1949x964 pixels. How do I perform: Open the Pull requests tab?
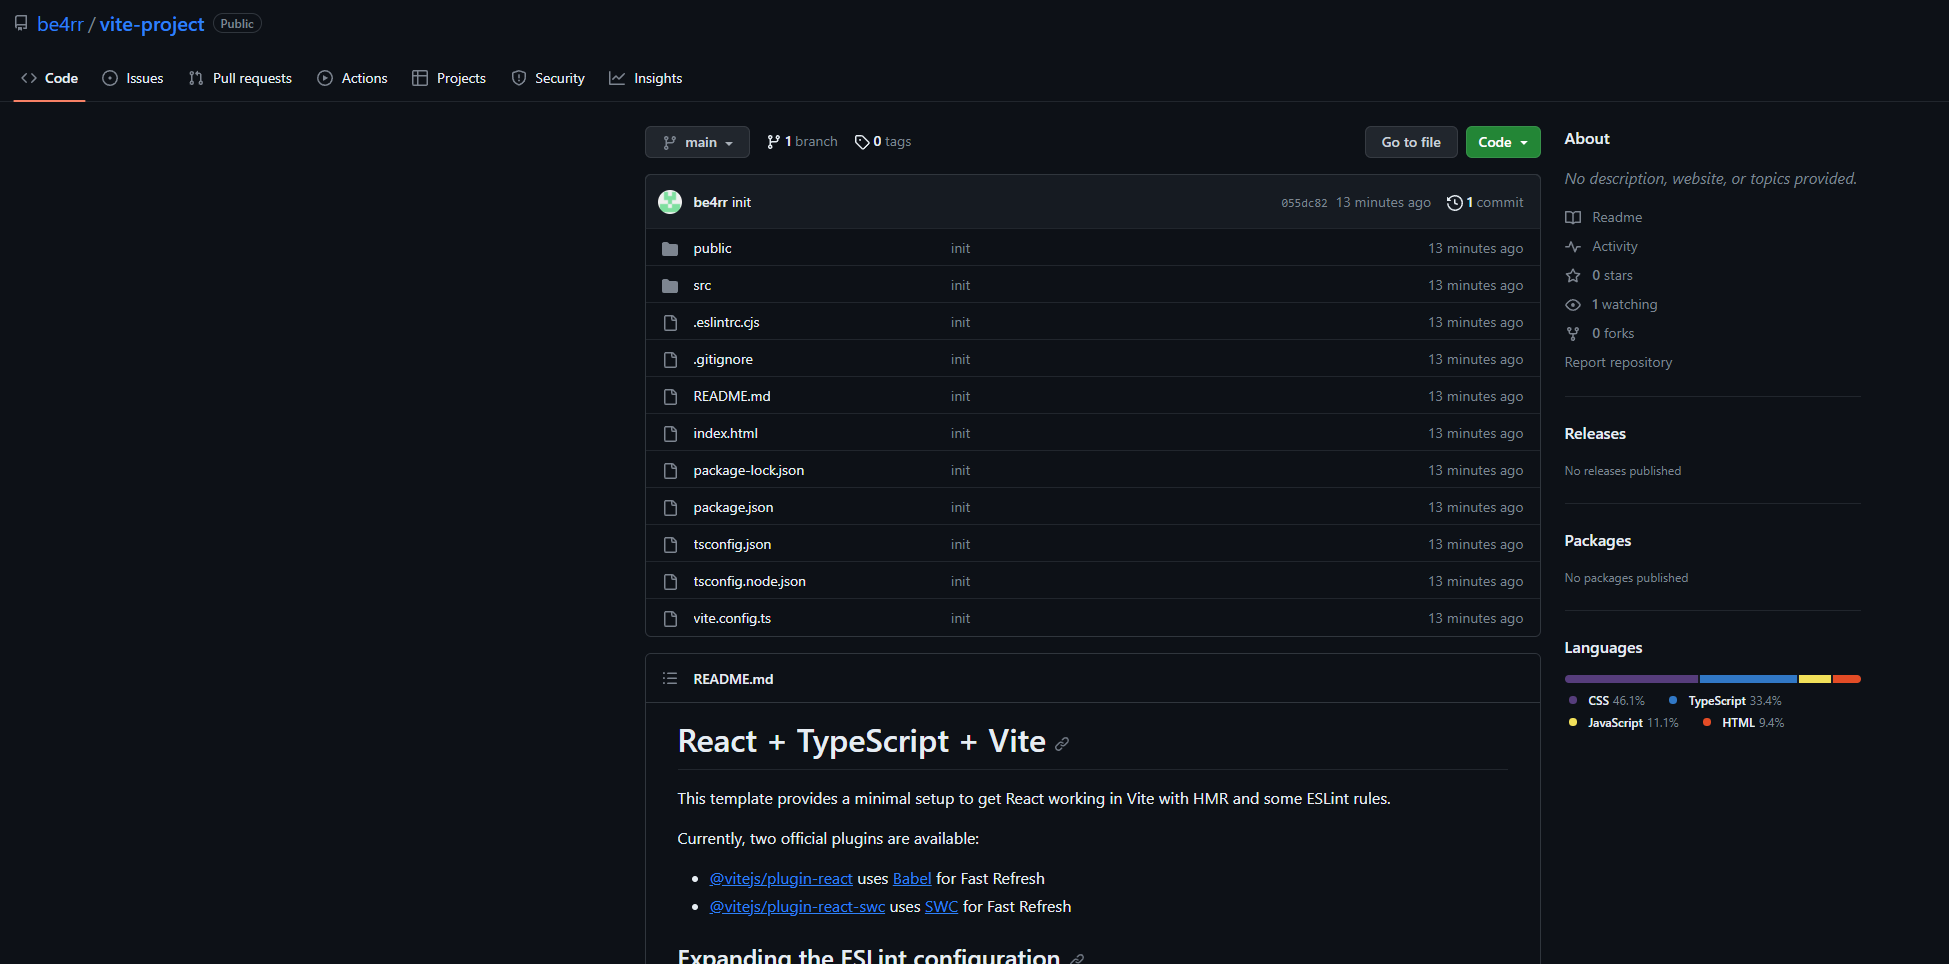(x=240, y=78)
